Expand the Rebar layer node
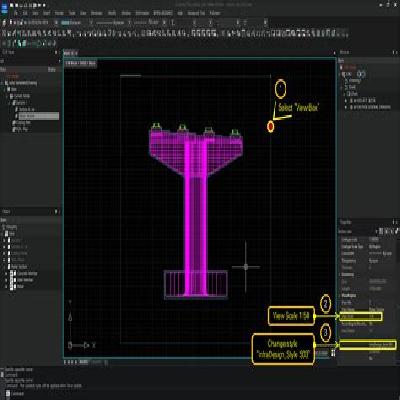400x400 pixels. coord(6,286)
